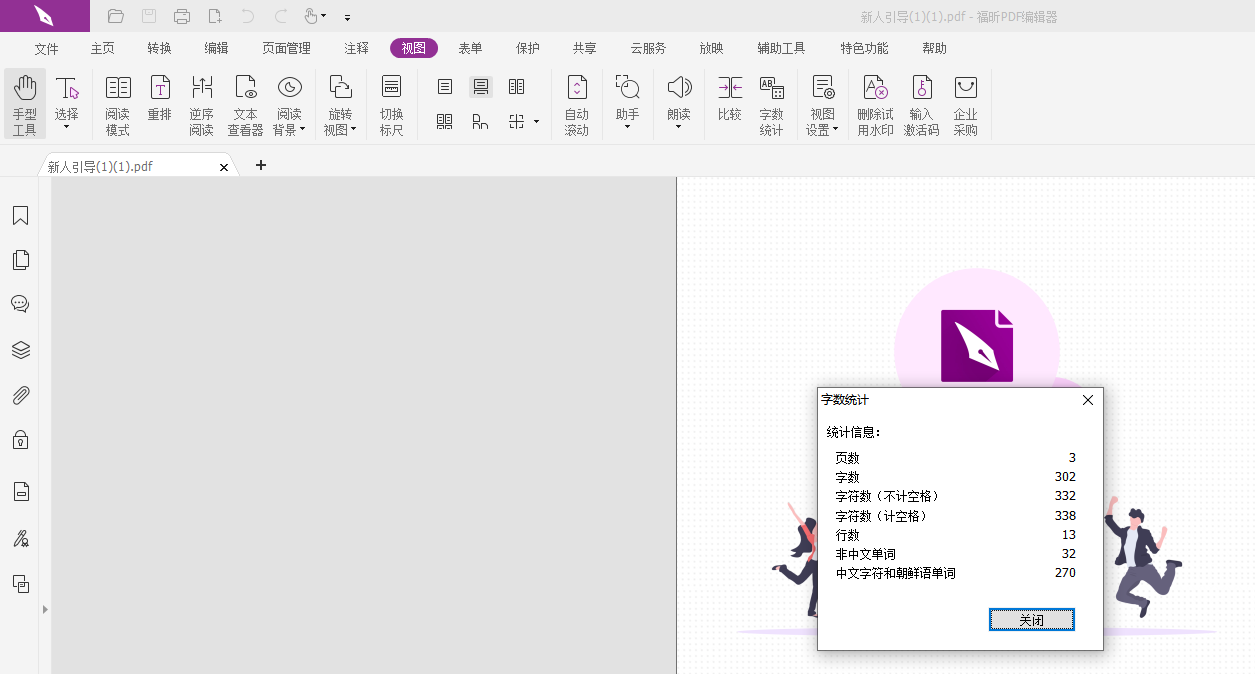Switch to continuous page layout
The height and width of the screenshot is (674, 1255).
tap(481, 86)
